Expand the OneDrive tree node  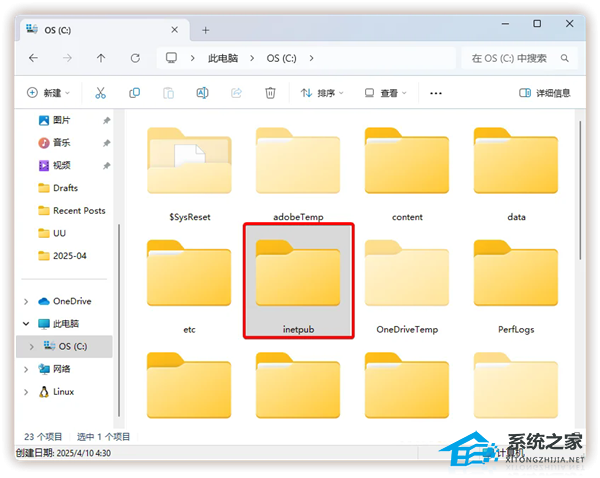pos(26,302)
